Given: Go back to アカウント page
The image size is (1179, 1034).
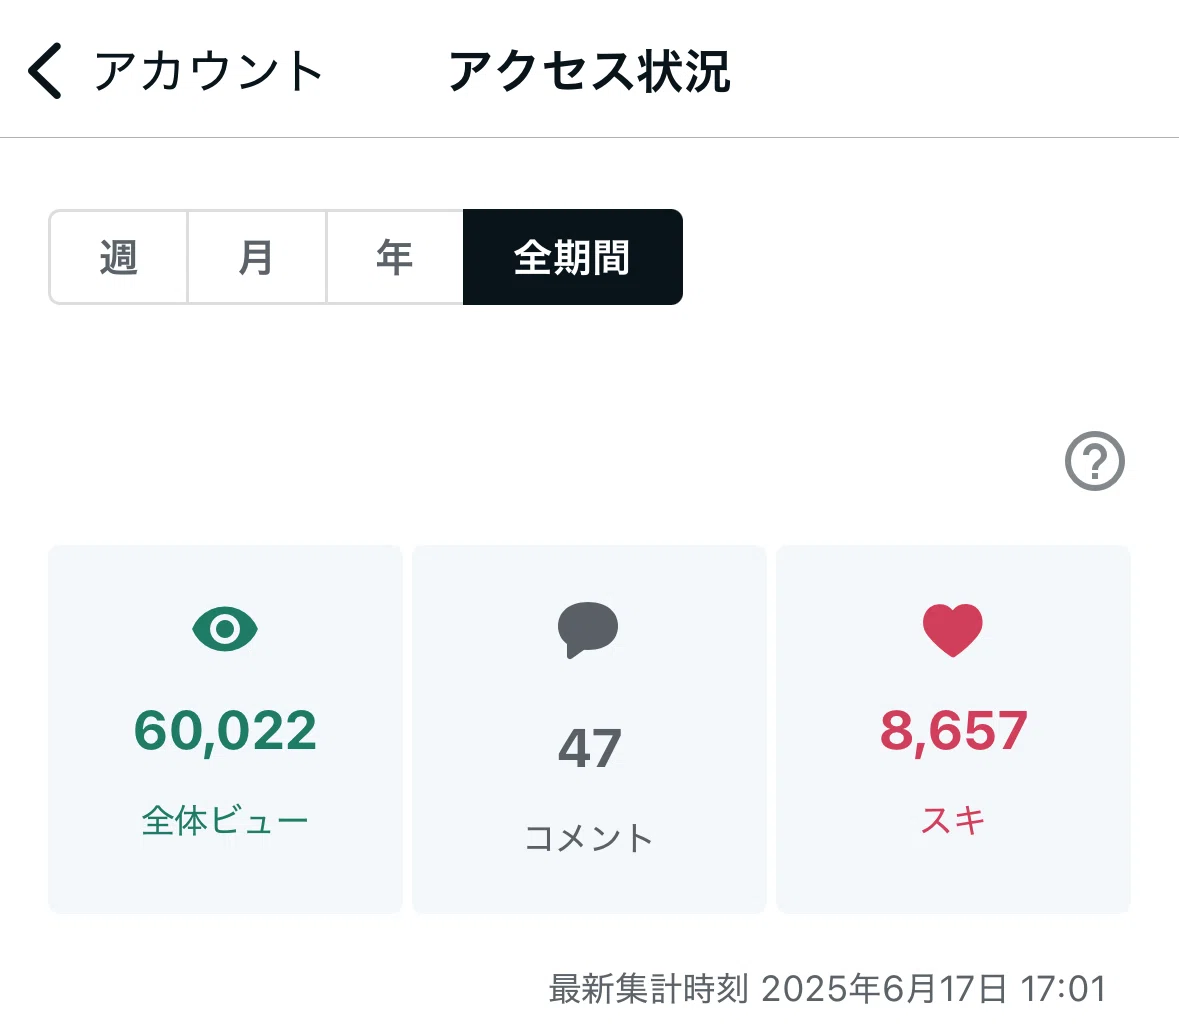Looking at the screenshot, I should pyautogui.click(x=208, y=71).
